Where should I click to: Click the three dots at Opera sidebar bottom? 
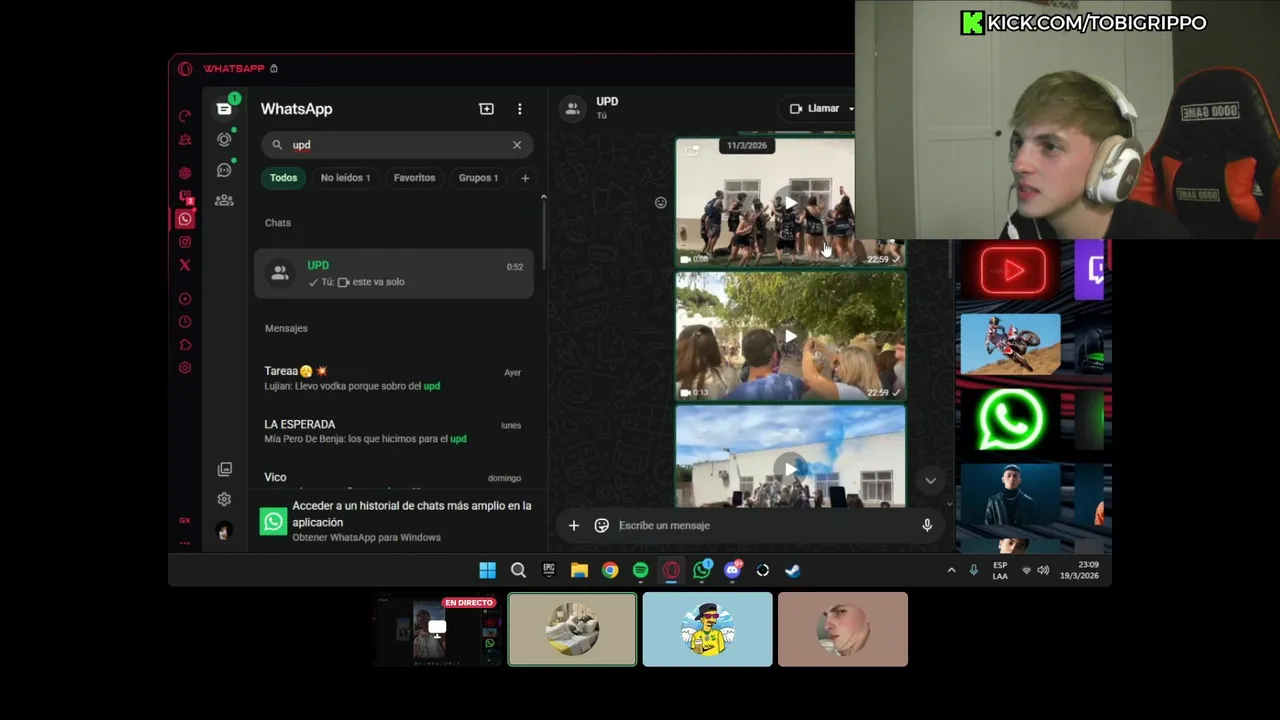pos(185,543)
